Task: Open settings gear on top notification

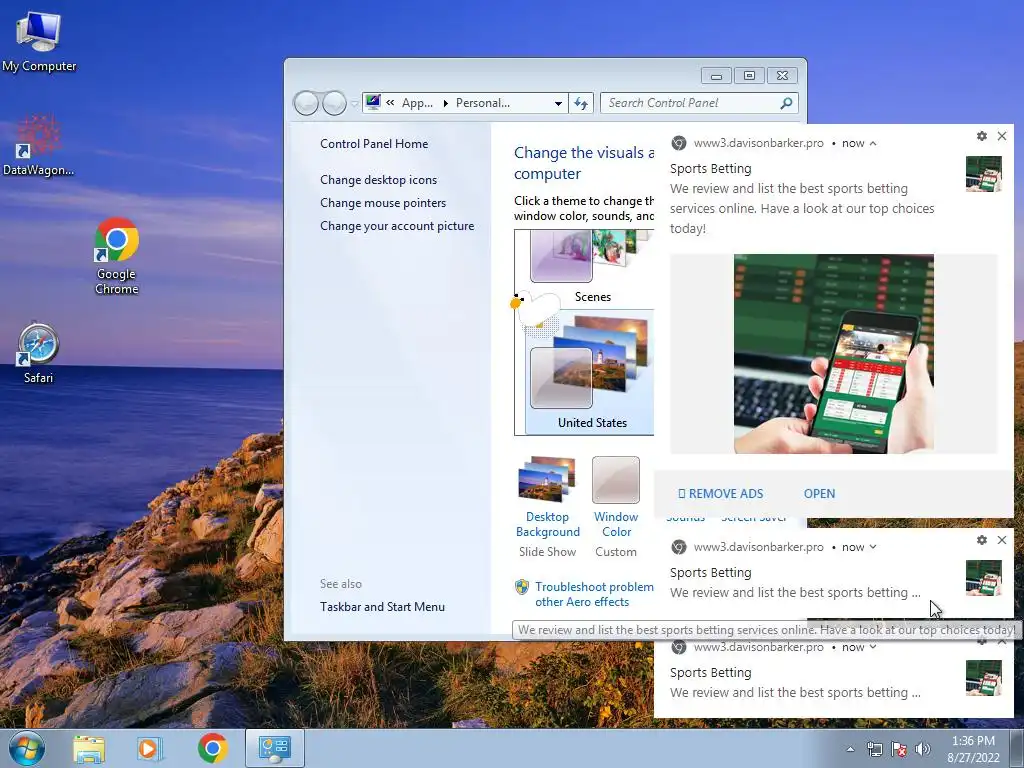Action: [982, 136]
